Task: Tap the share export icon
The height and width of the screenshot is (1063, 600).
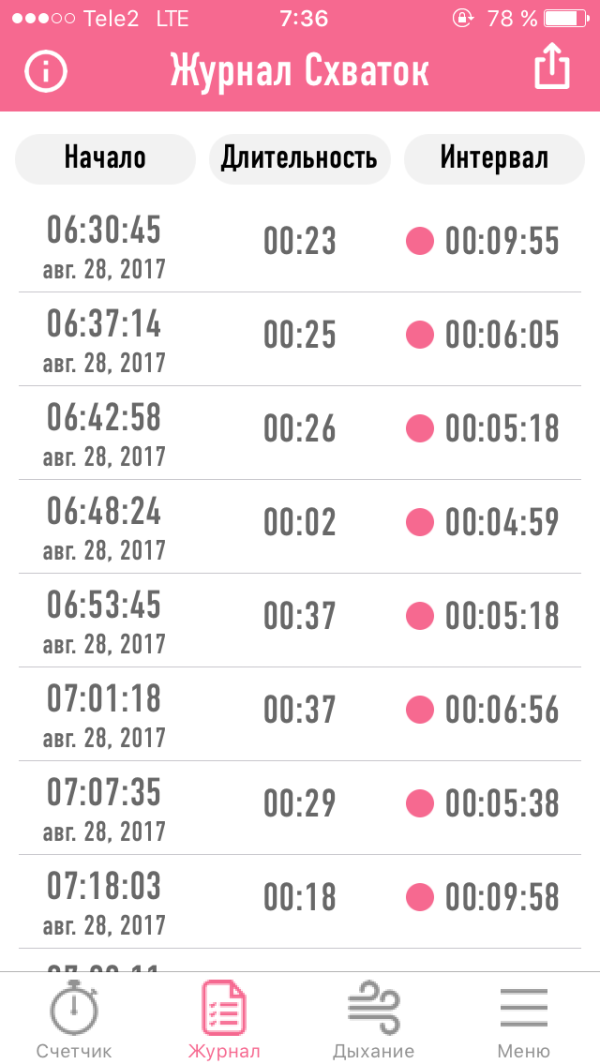Action: pyautogui.click(x=552, y=68)
